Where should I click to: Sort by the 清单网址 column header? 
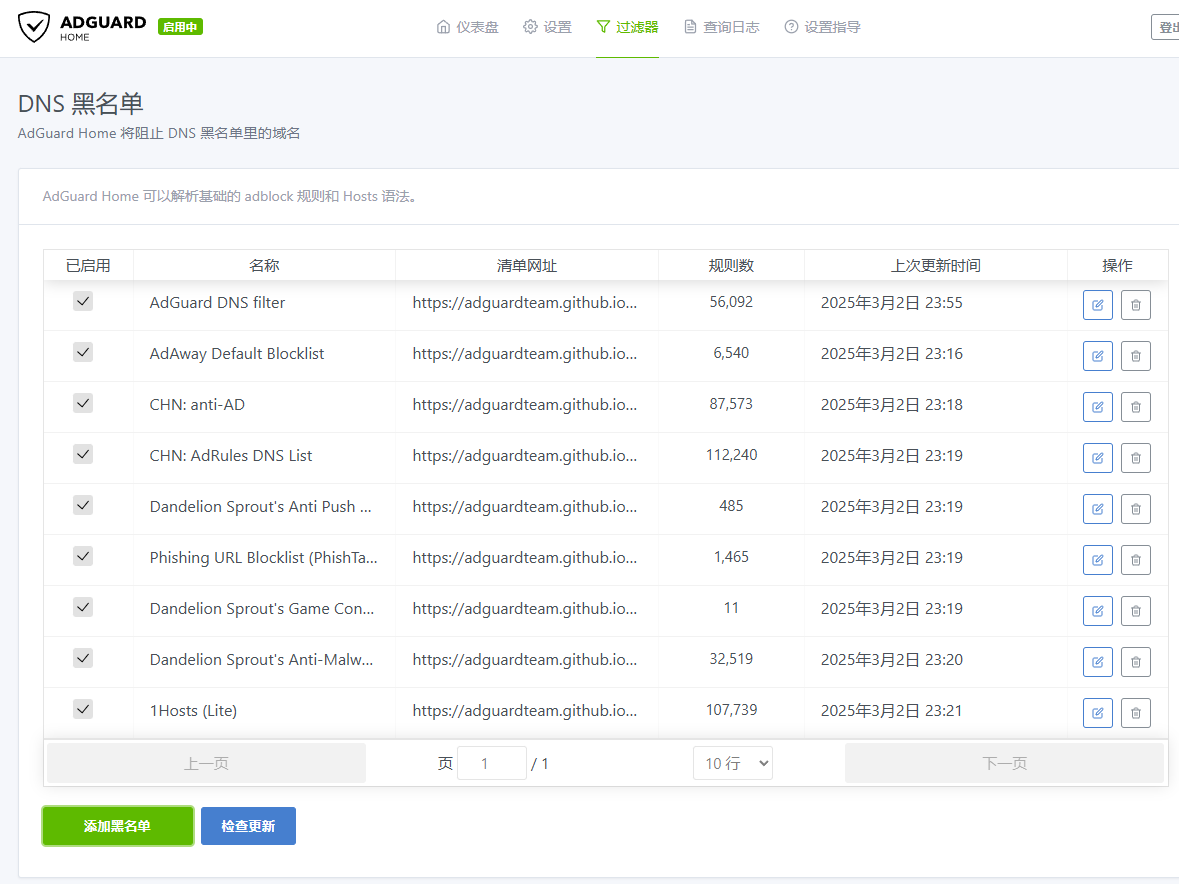pyautogui.click(x=526, y=265)
